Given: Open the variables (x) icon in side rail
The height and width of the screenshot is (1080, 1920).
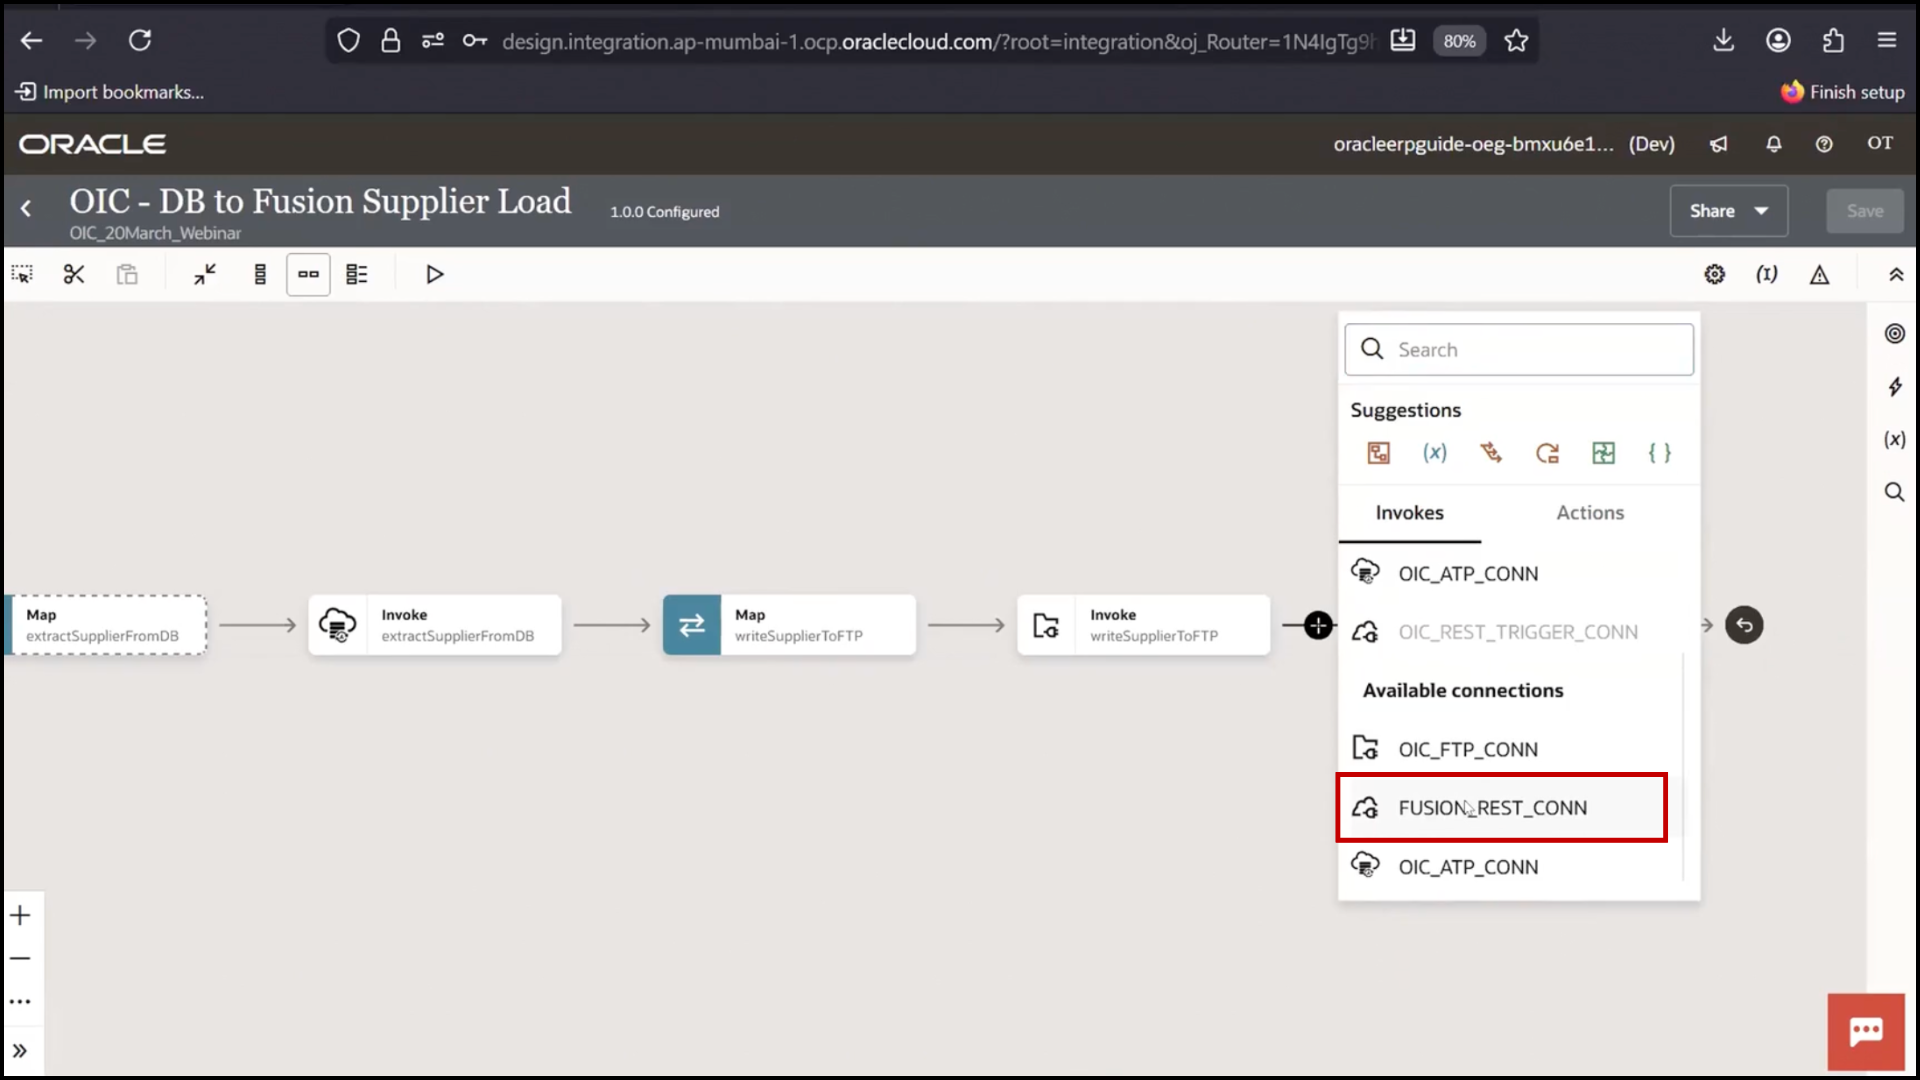Looking at the screenshot, I should [1894, 439].
